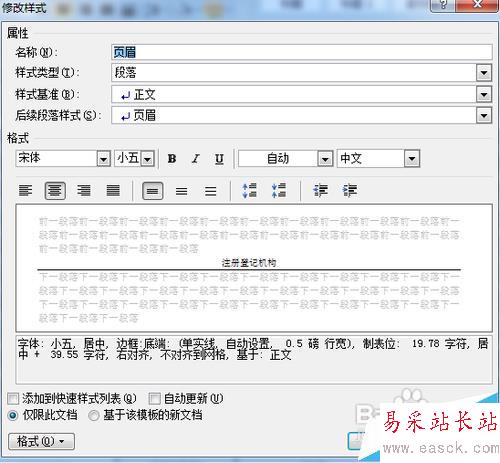Click the 名称 input field
This screenshot has width=500, height=463.
(x=302, y=52)
